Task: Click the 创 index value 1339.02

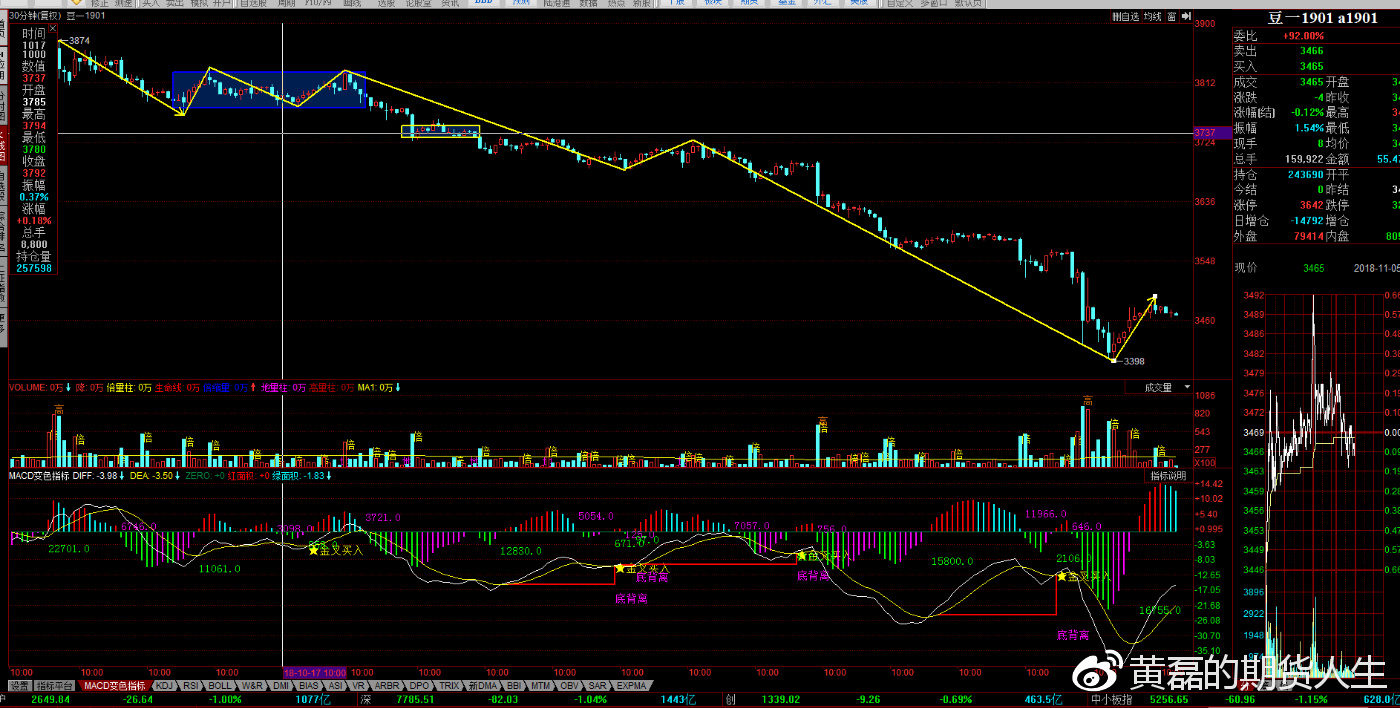Action: click(783, 700)
